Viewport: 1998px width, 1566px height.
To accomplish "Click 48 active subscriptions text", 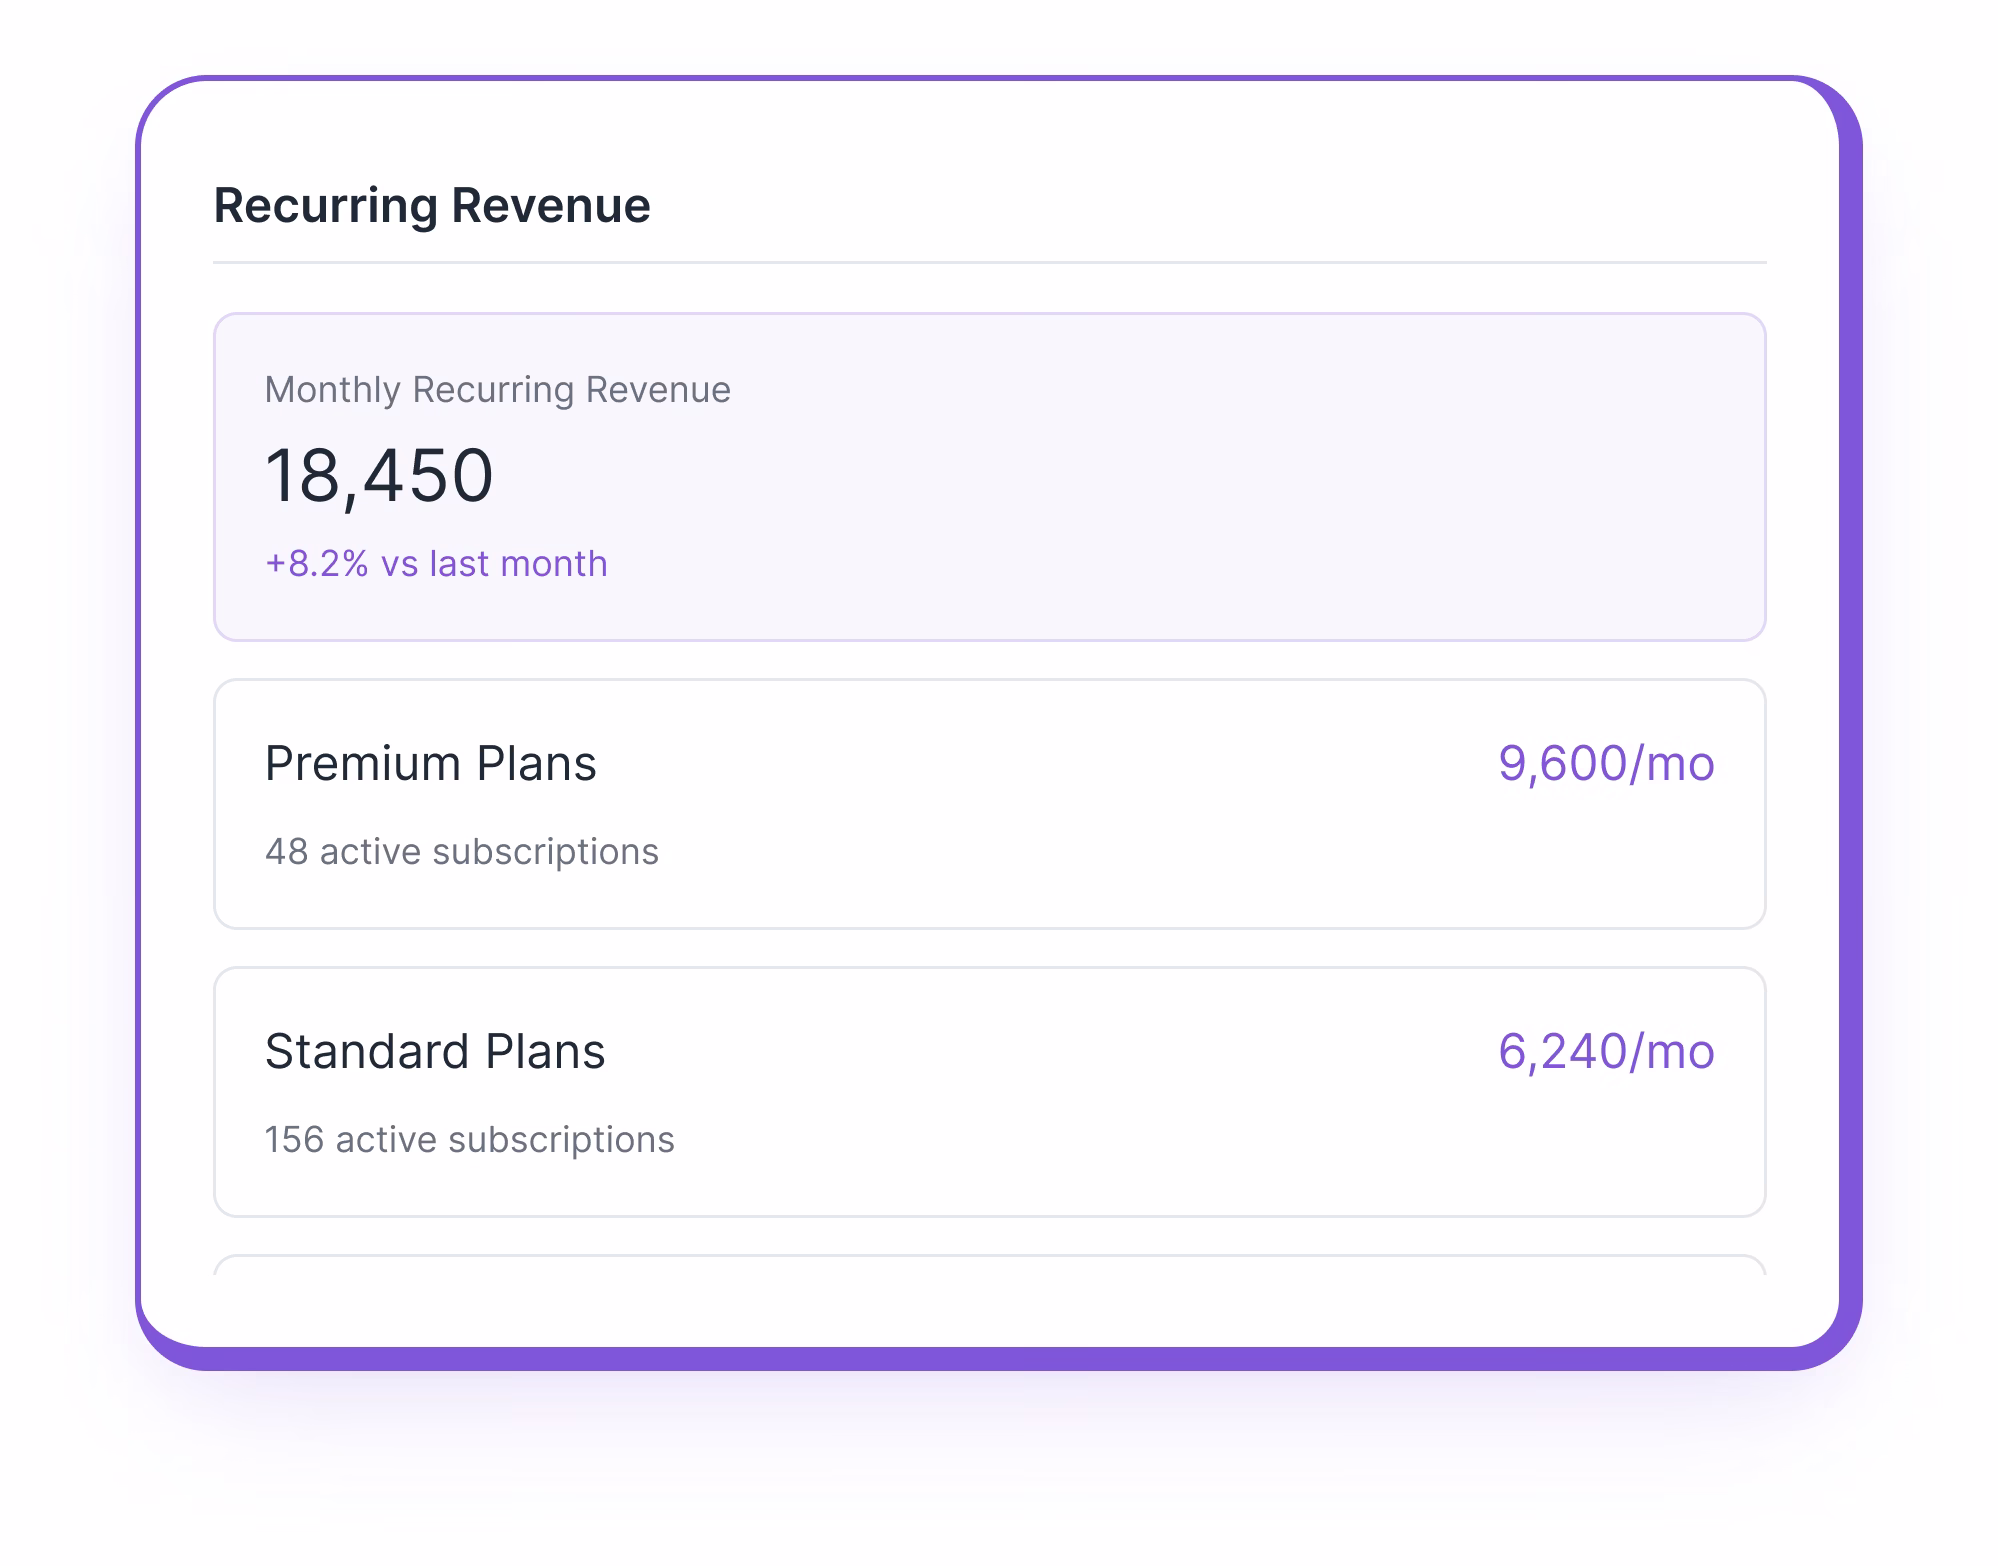I will click(x=461, y=851).
